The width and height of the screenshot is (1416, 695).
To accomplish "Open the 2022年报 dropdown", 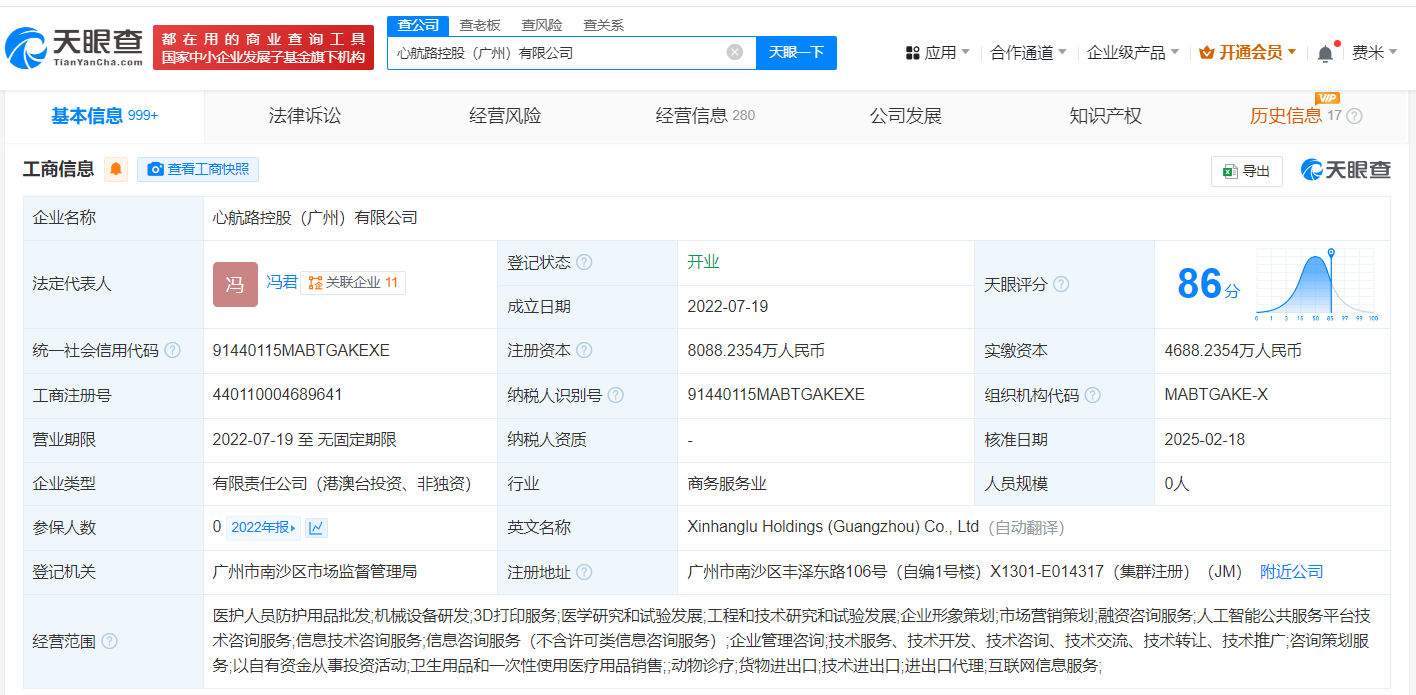I will pyautogui.click(x=264, y=528).
